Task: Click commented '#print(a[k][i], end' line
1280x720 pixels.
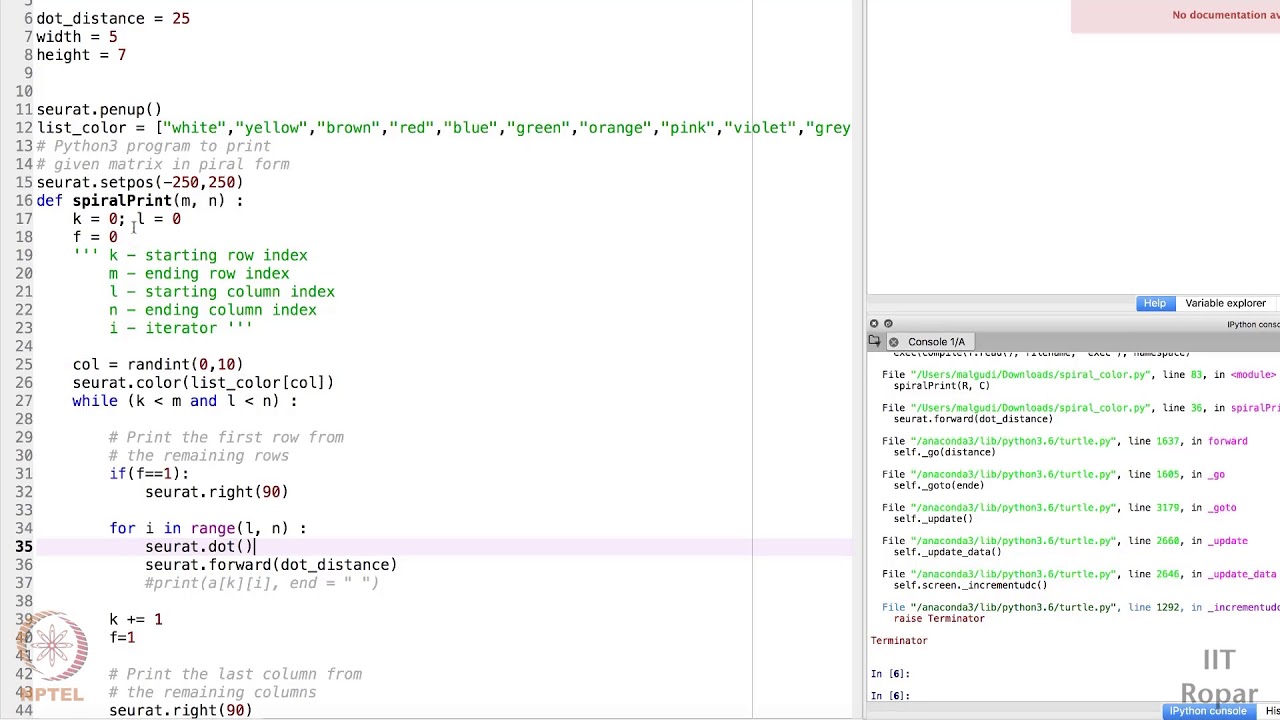Action: tap(262, 583)
